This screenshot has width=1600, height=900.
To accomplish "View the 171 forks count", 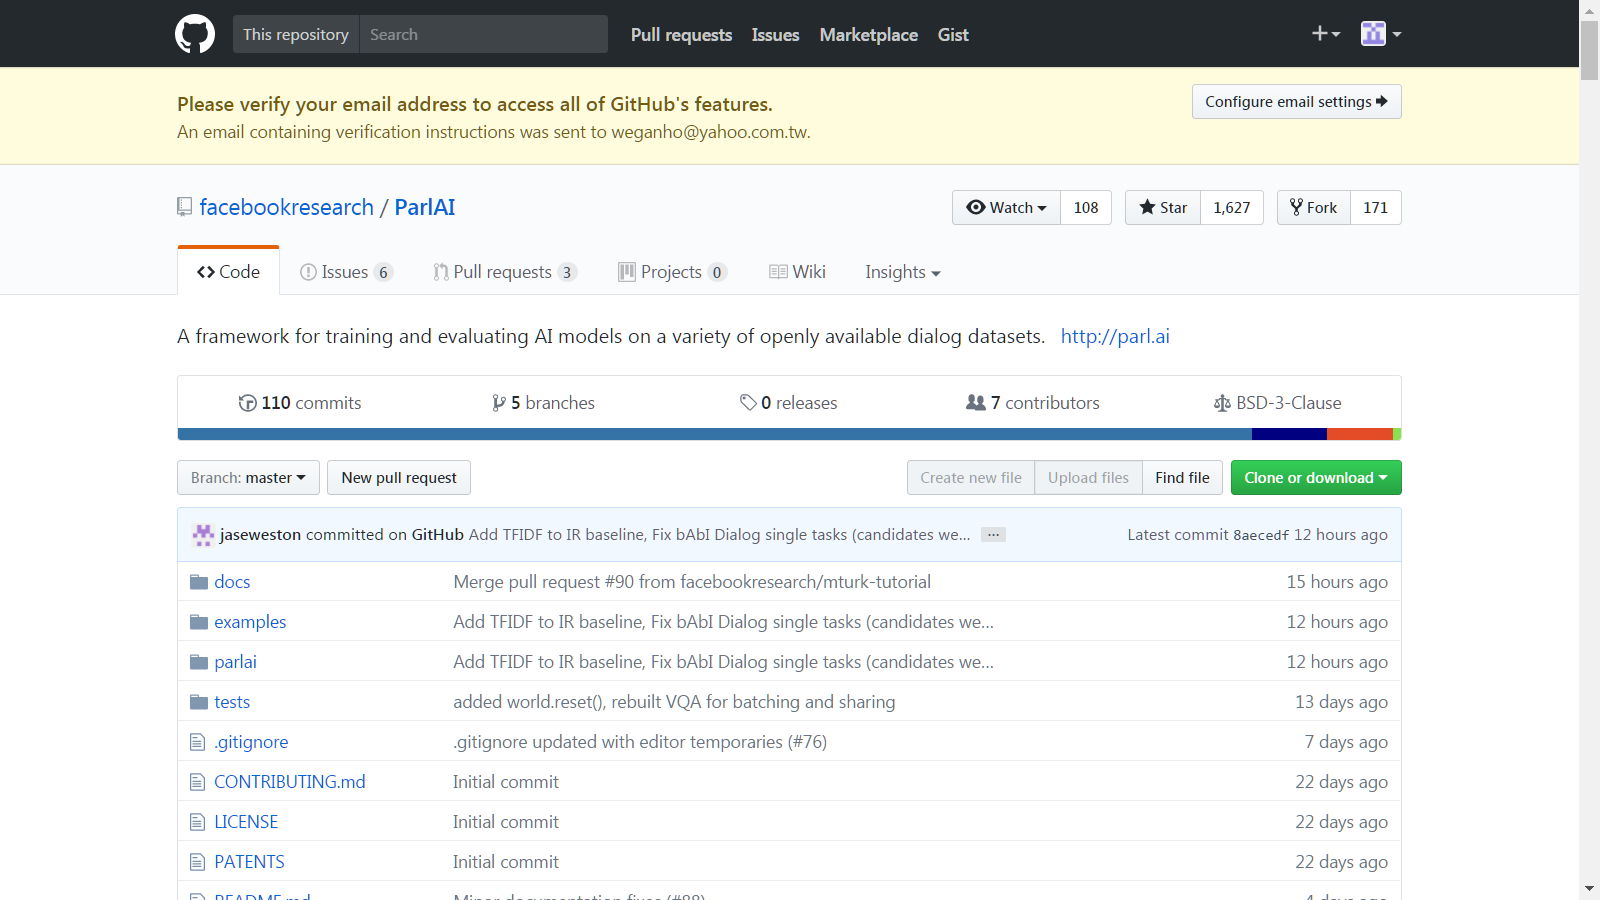I will point(1376,208).
